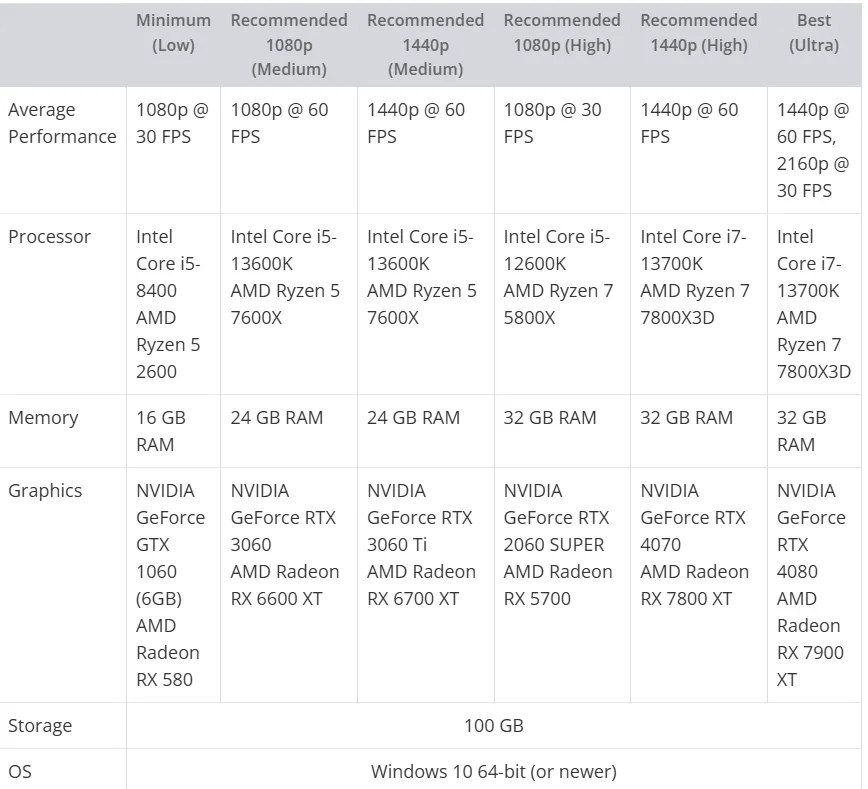Click the Memory row label
868x789 pixels.
click(43, 417)
